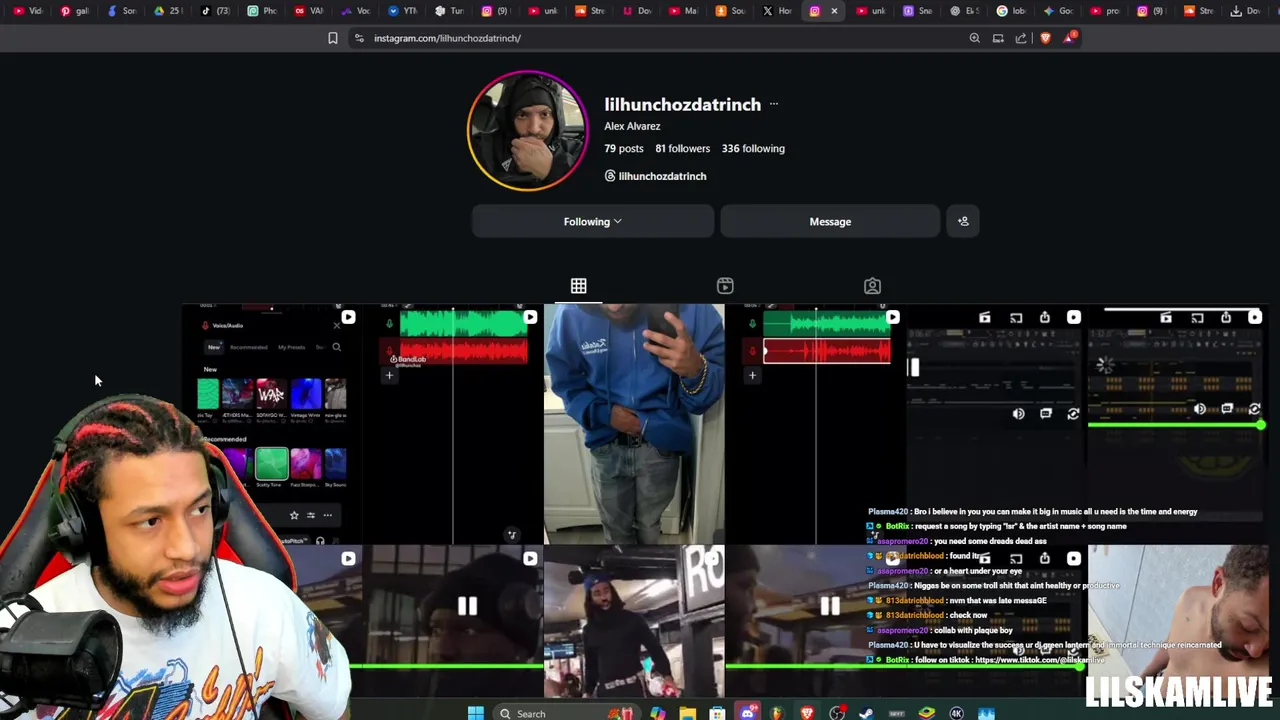Click the bookmark icon in address bar
This screenshot has width=1280, height=720.
click(333, 38)
